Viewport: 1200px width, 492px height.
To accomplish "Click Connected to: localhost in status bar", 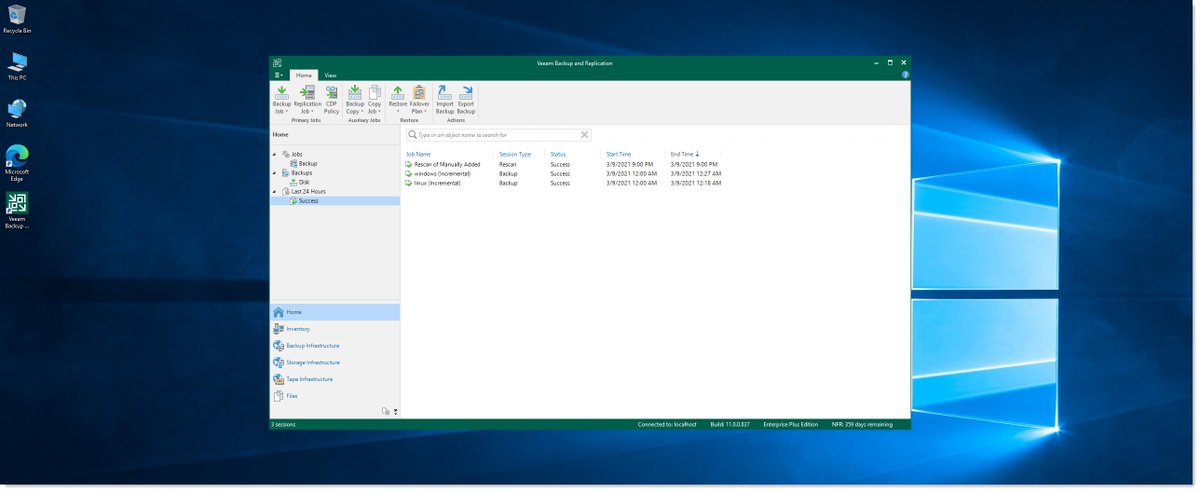I will [666, 424].
